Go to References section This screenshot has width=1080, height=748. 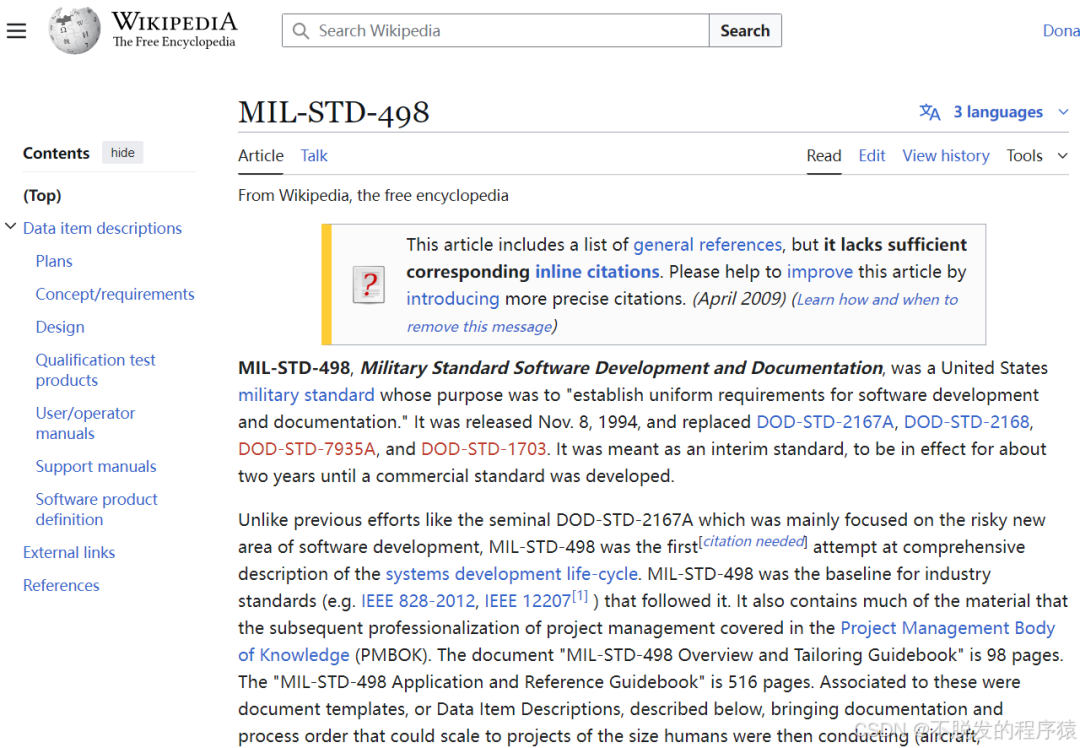(x=61, y=585)
